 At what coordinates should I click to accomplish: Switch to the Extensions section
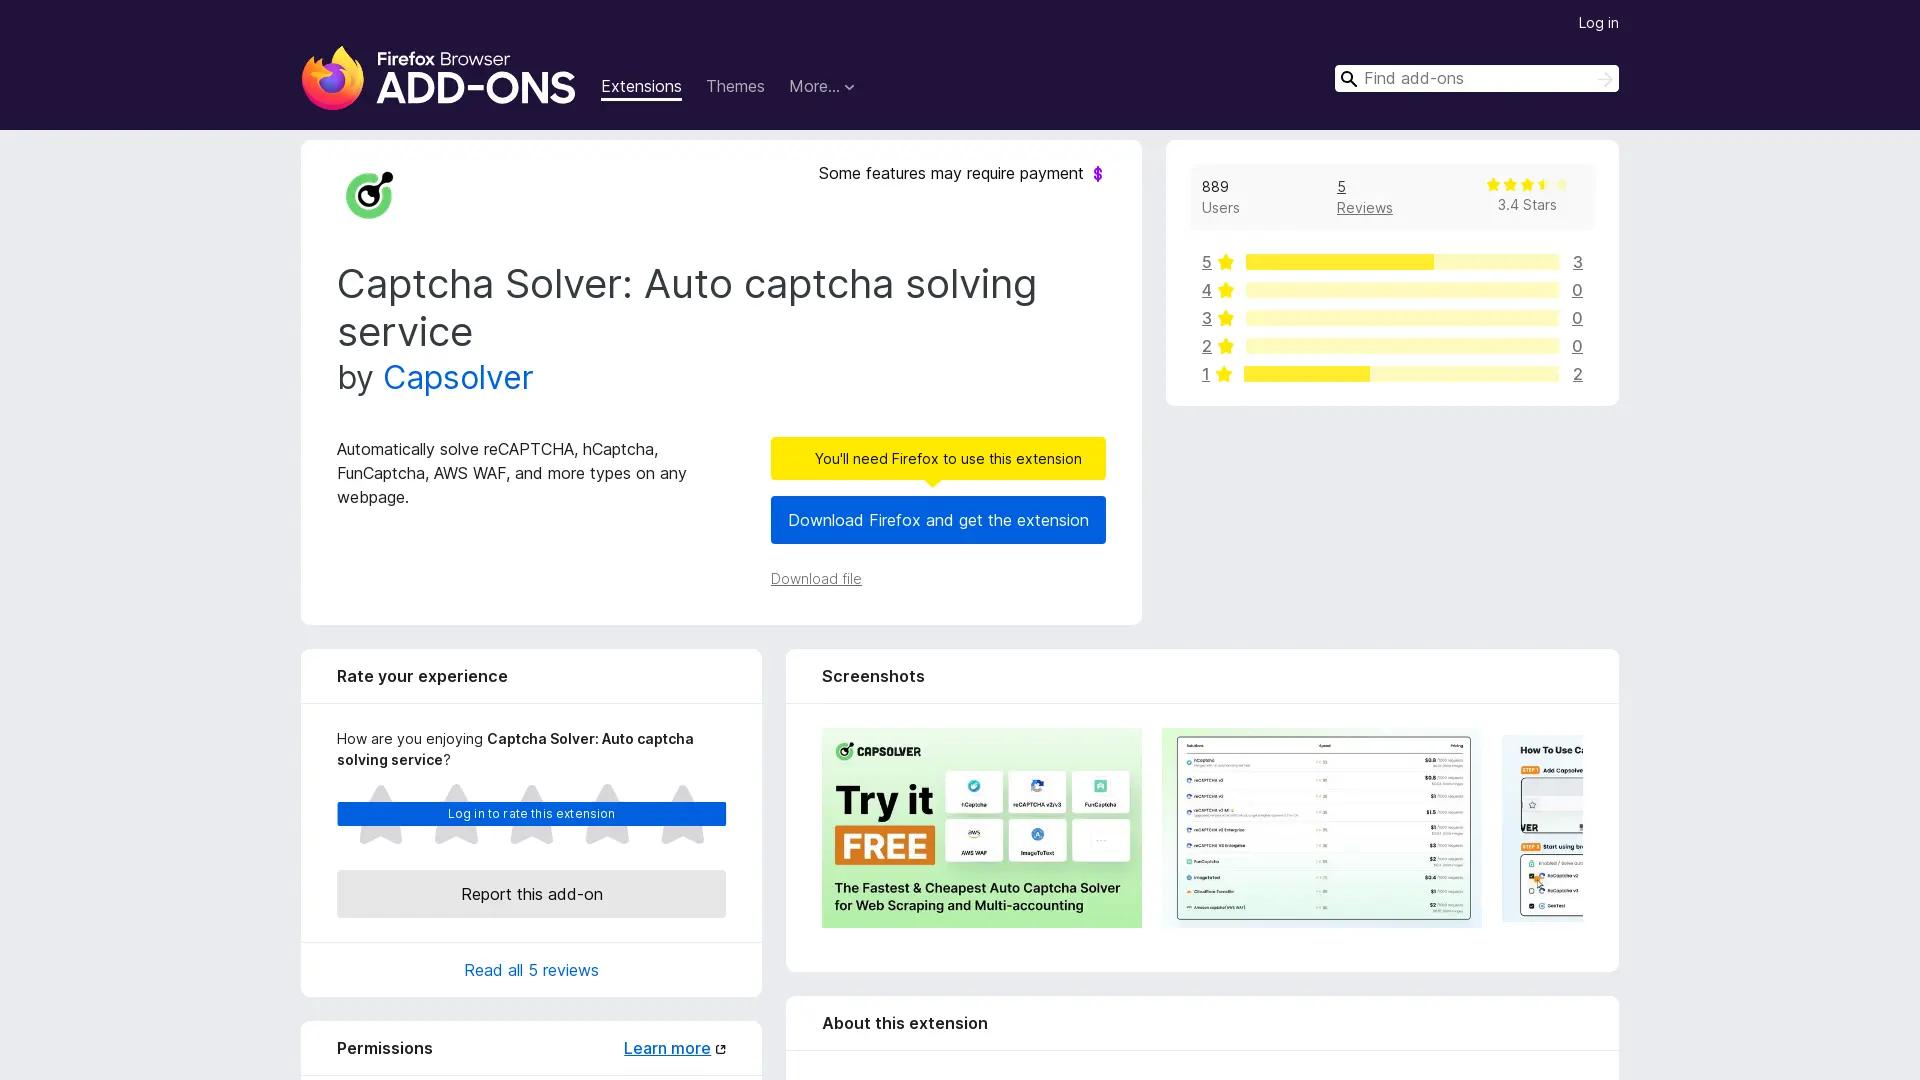tap(641, 87)
